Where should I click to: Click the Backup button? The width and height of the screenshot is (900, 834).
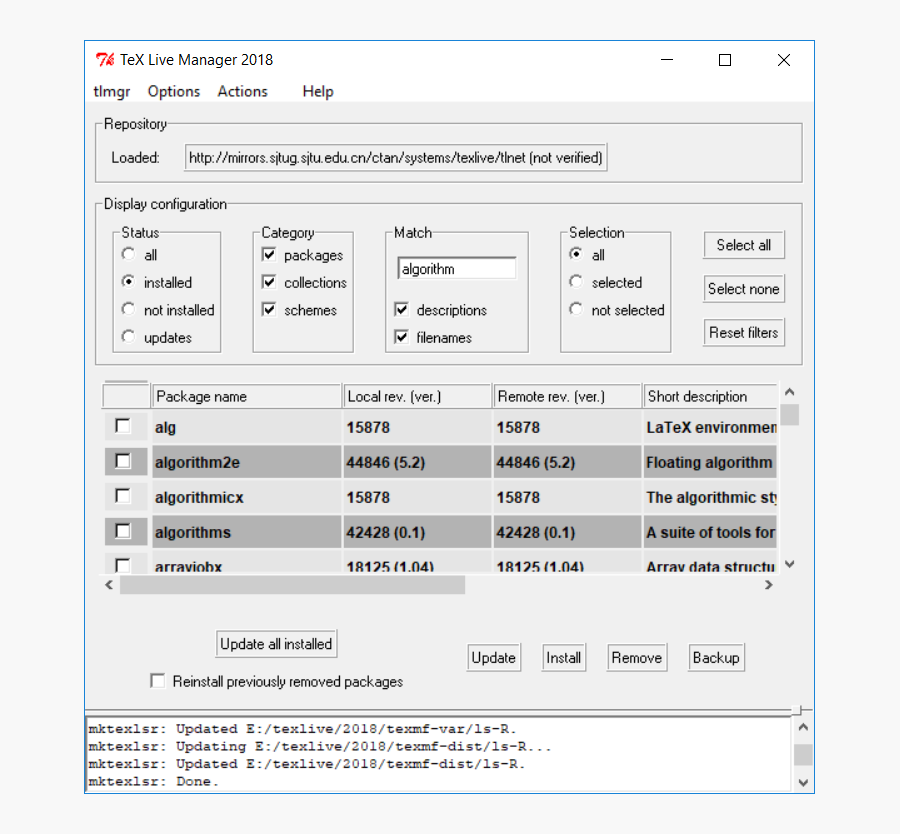pyautogui.click(x=716, y=658)
